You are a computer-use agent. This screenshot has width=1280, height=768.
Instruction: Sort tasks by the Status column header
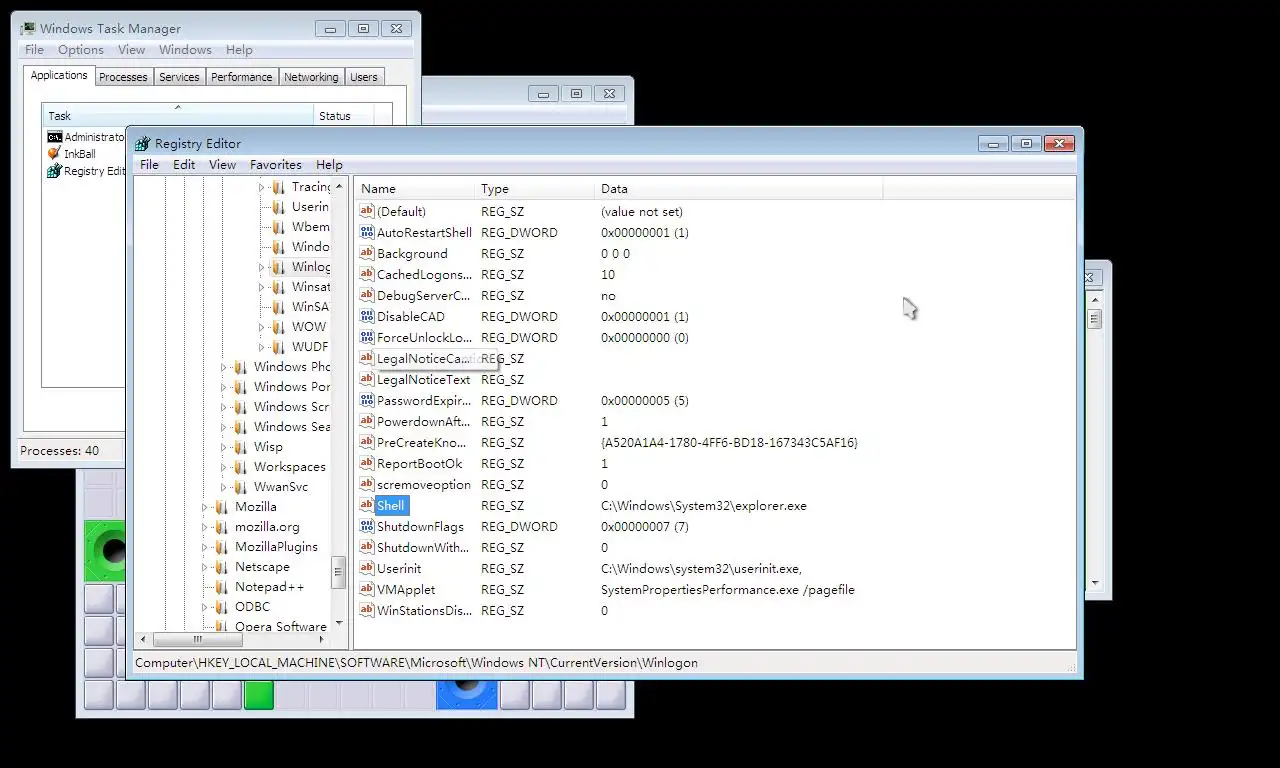click(x=344, y=115)
